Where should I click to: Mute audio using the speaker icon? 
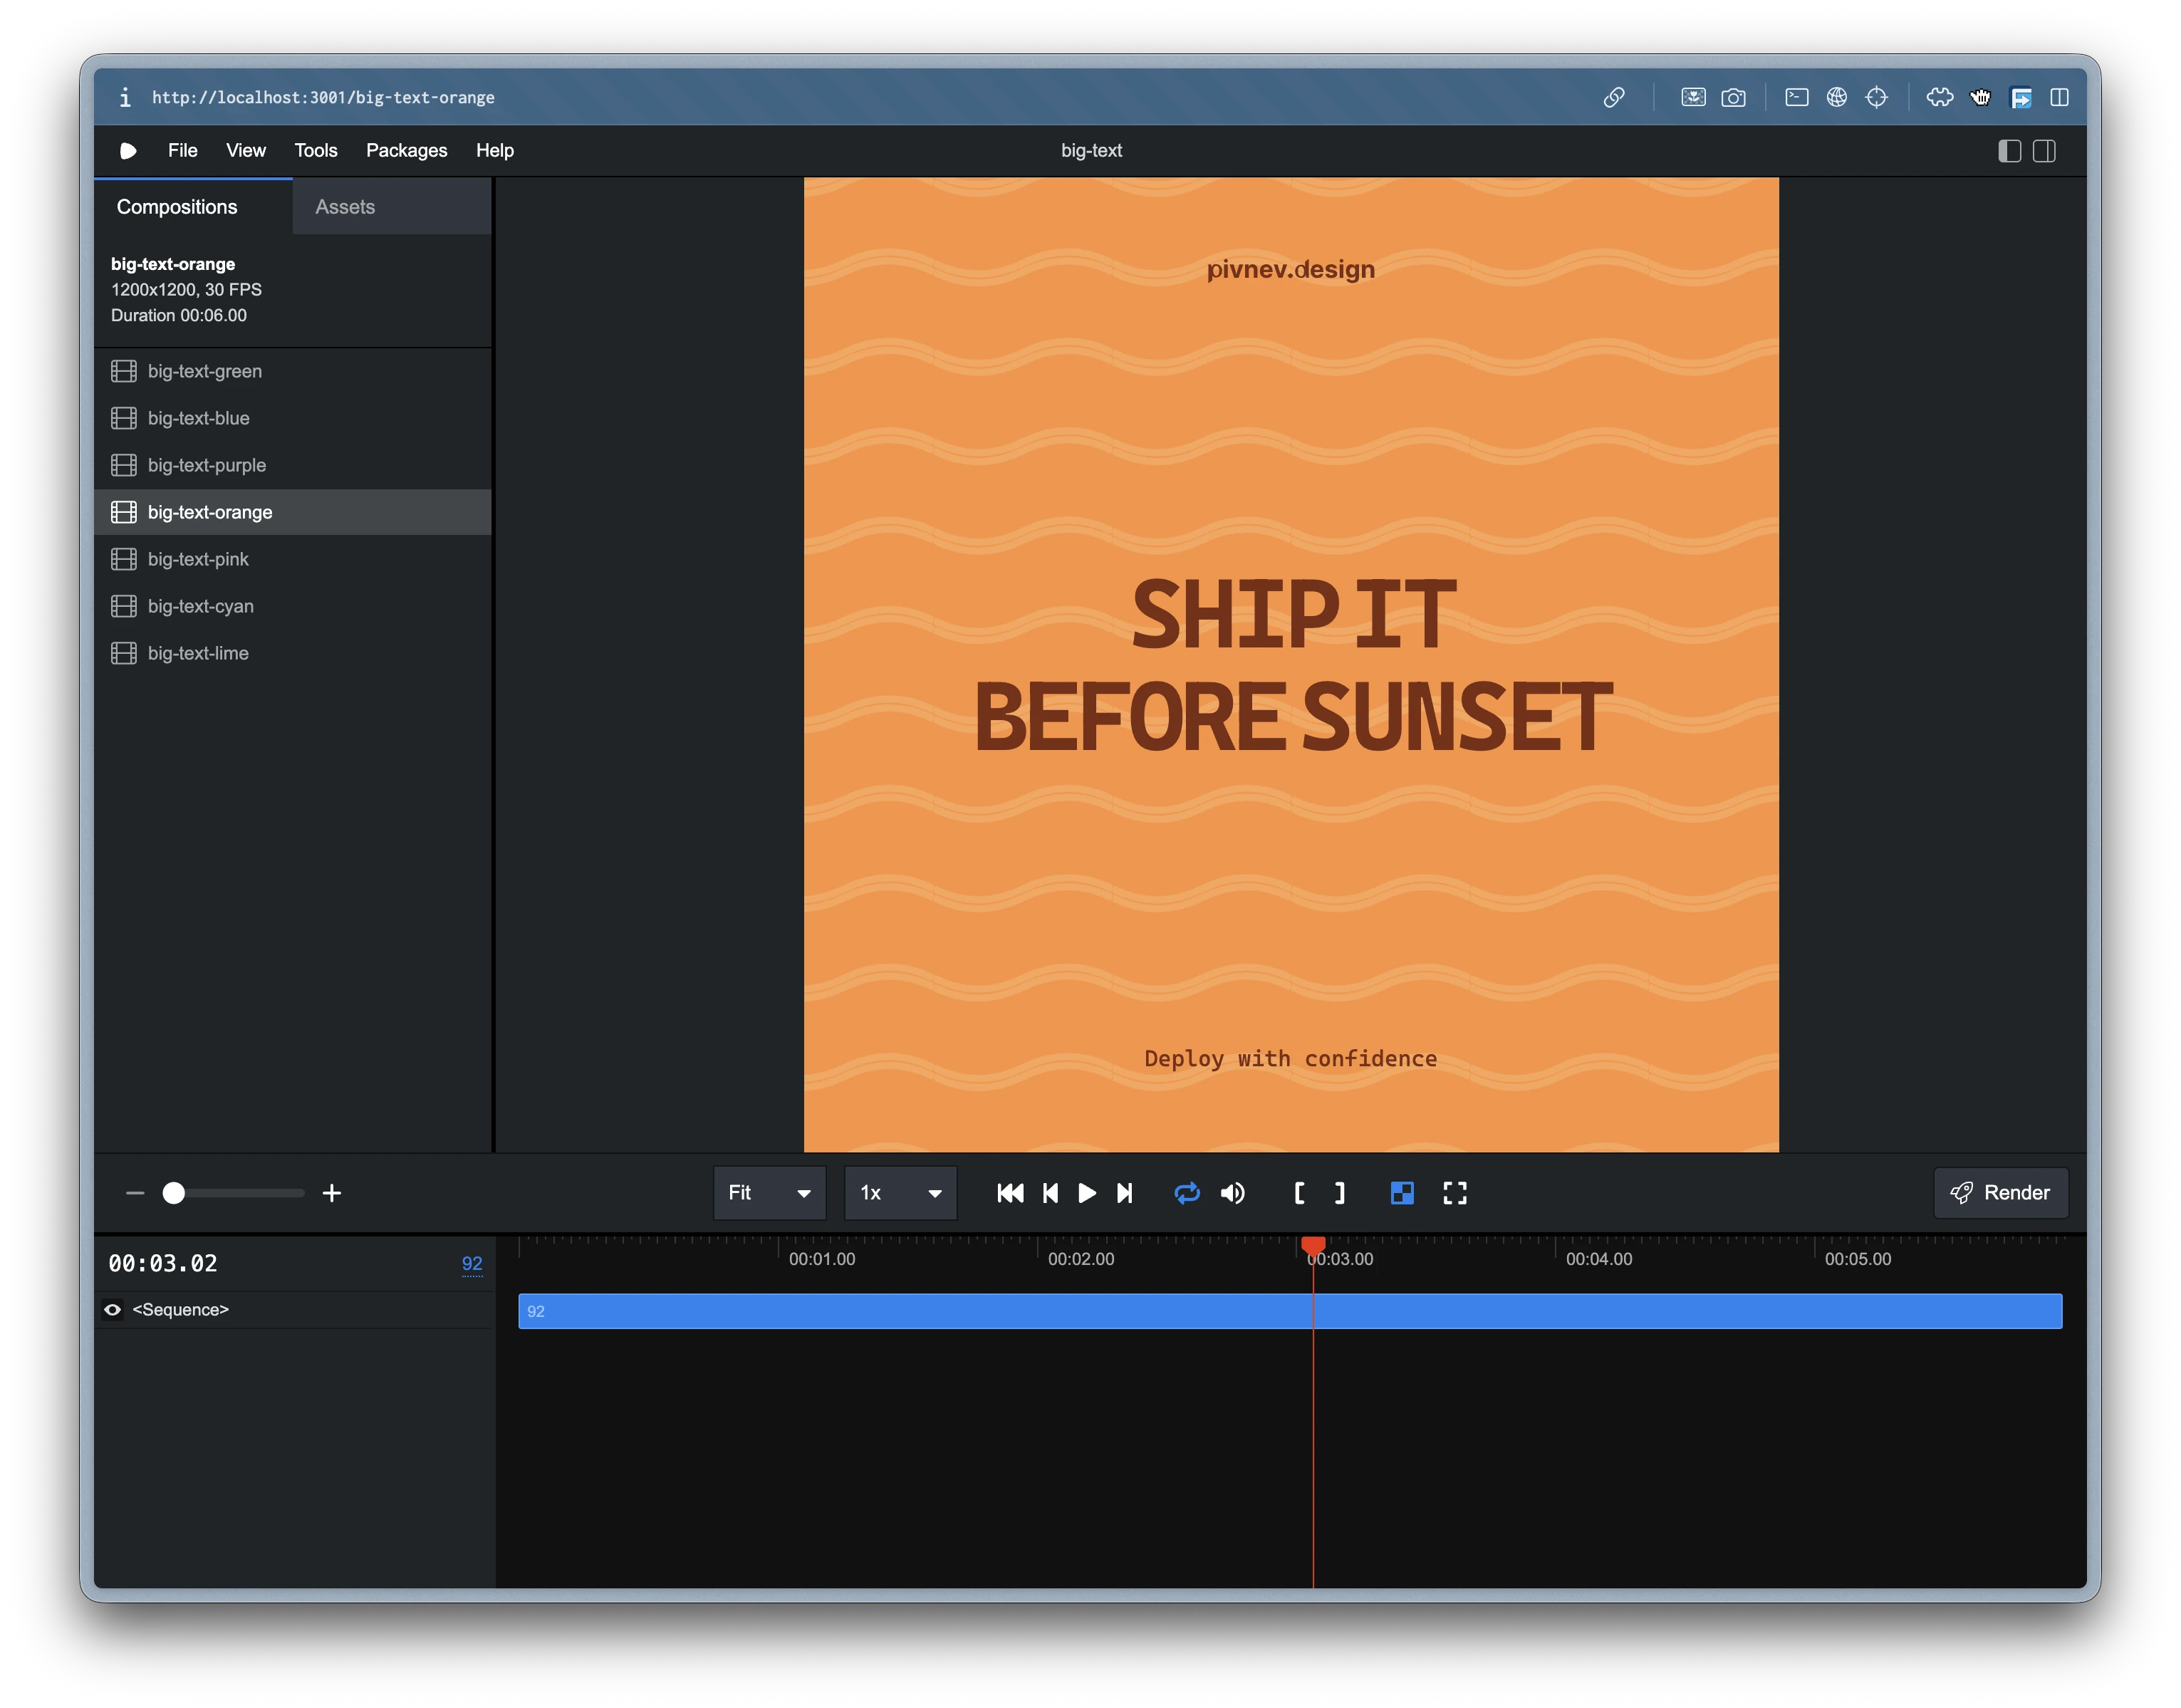pos(1233,1193)
